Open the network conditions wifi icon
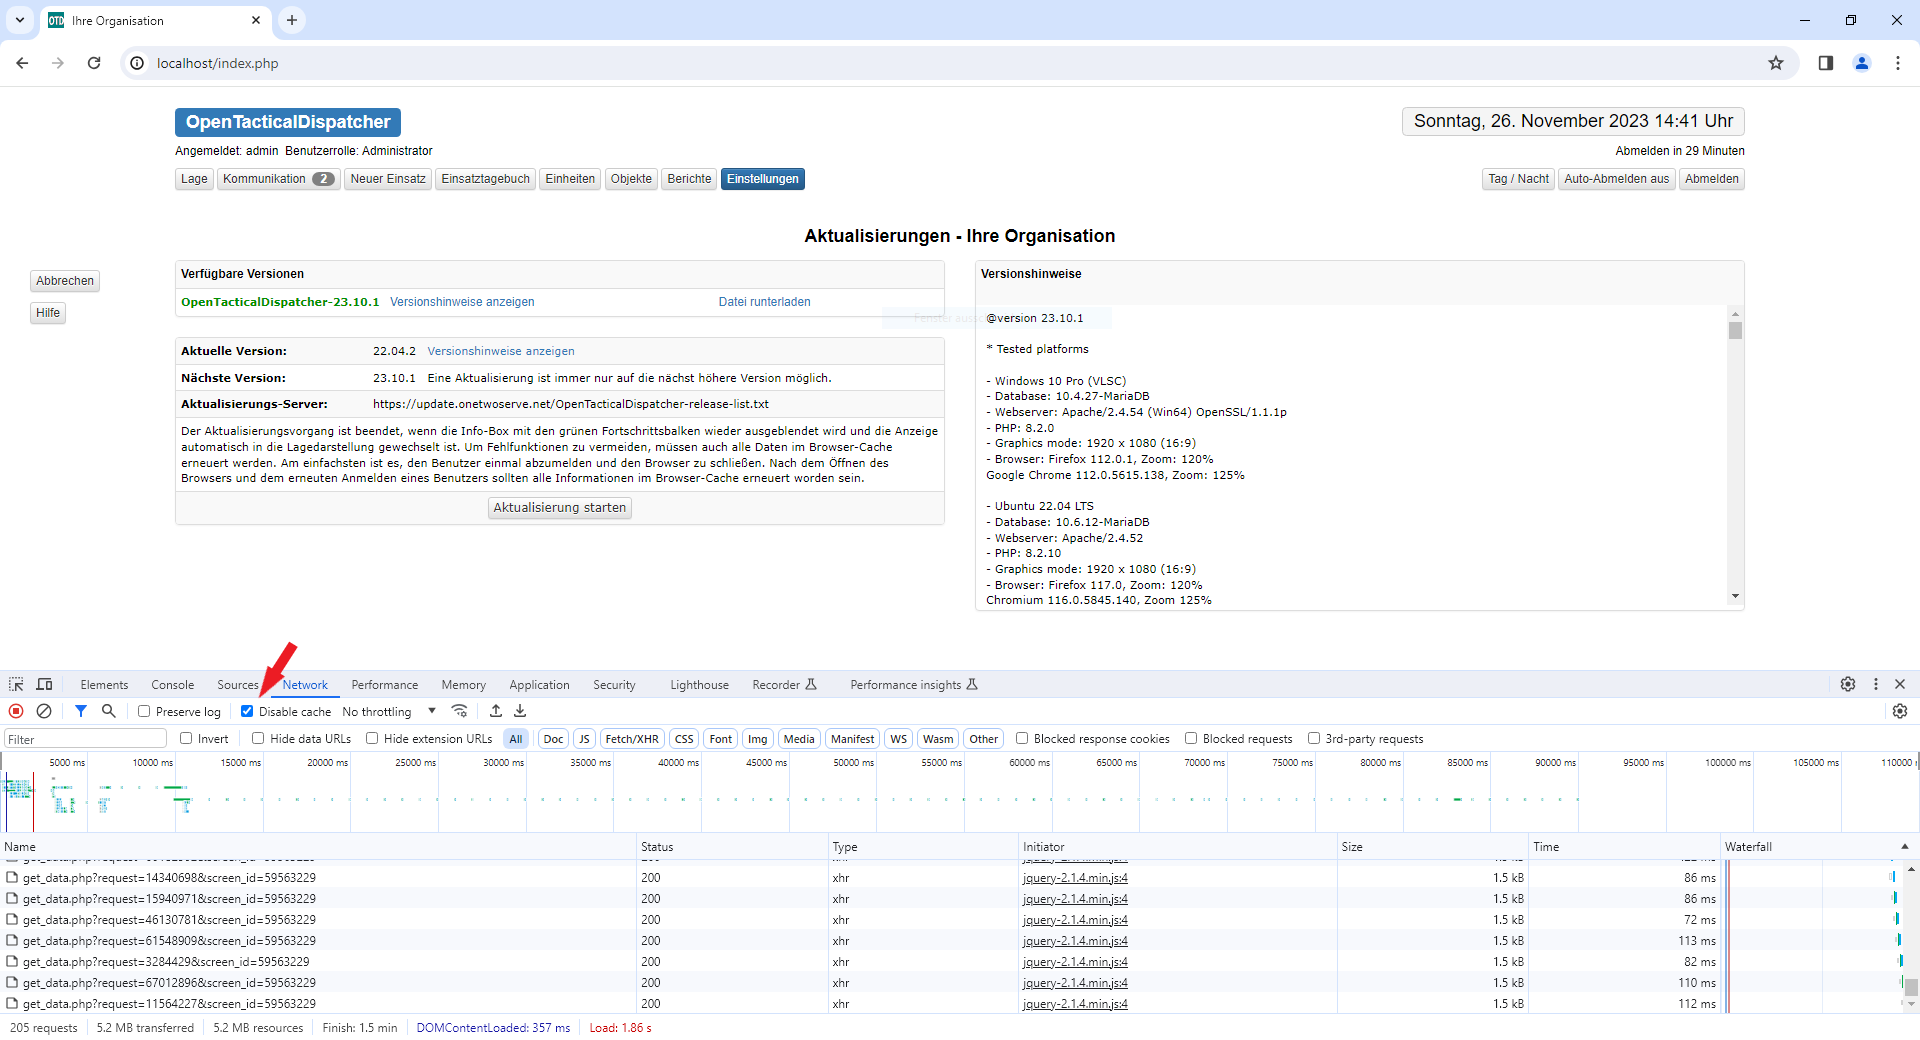 (x=460, y=711)
